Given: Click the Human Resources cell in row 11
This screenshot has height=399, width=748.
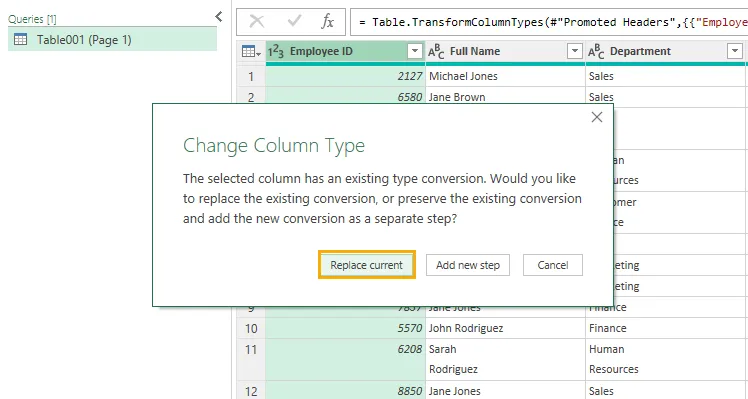Looking at the screenshot, I should tap(666, 359).
